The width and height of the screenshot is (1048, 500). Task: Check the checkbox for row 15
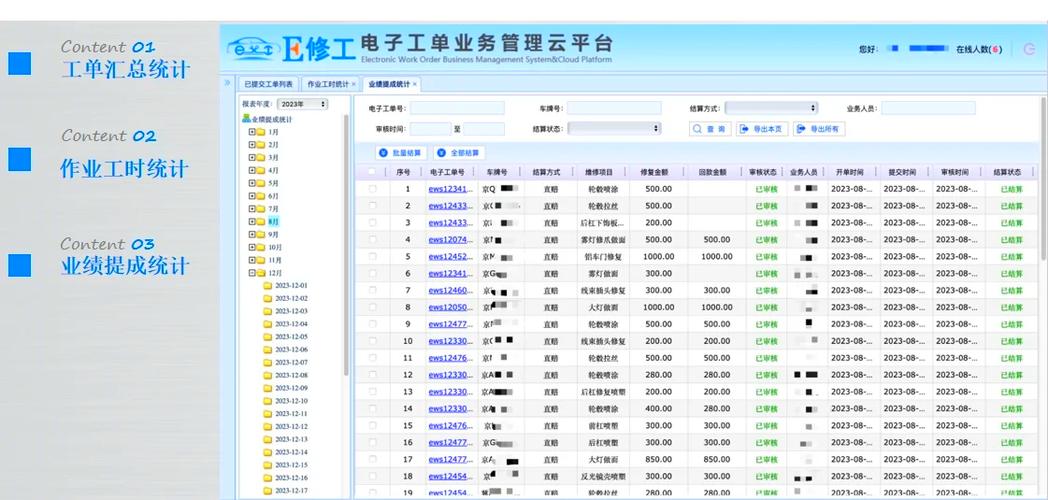click(372, 426)
